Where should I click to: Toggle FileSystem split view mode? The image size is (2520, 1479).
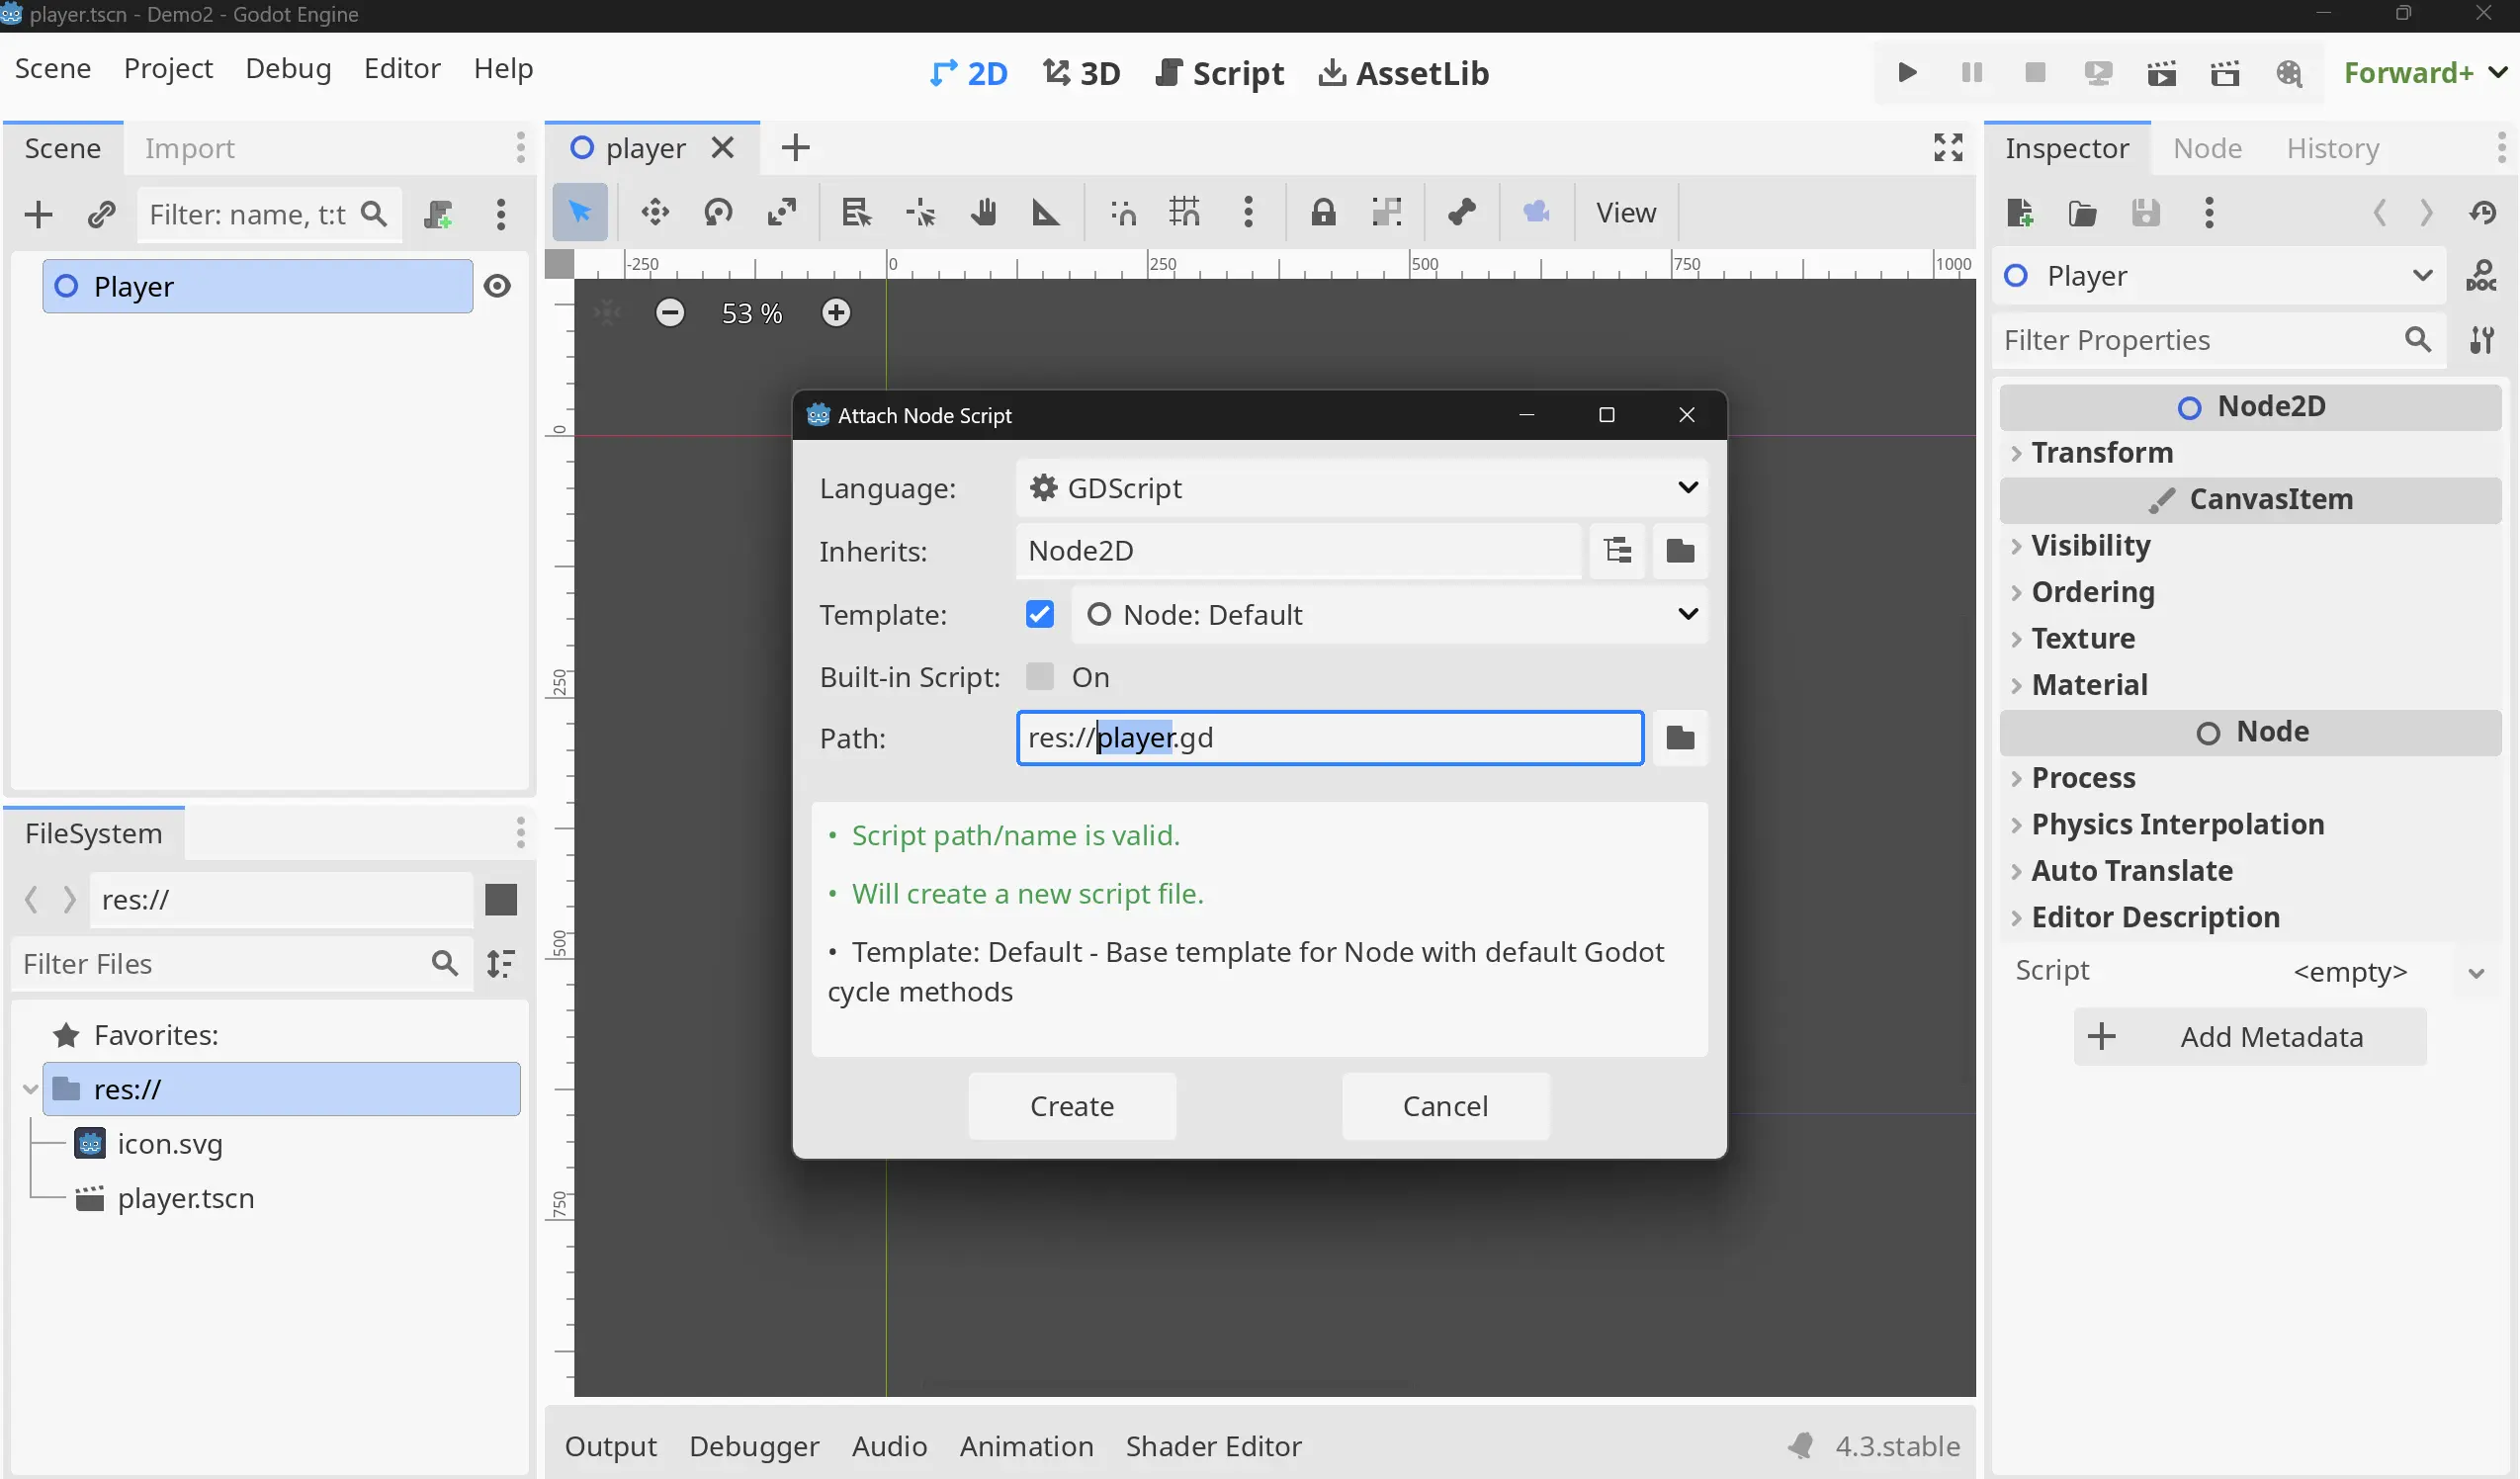pyautogui.click(x=501, y=899)
